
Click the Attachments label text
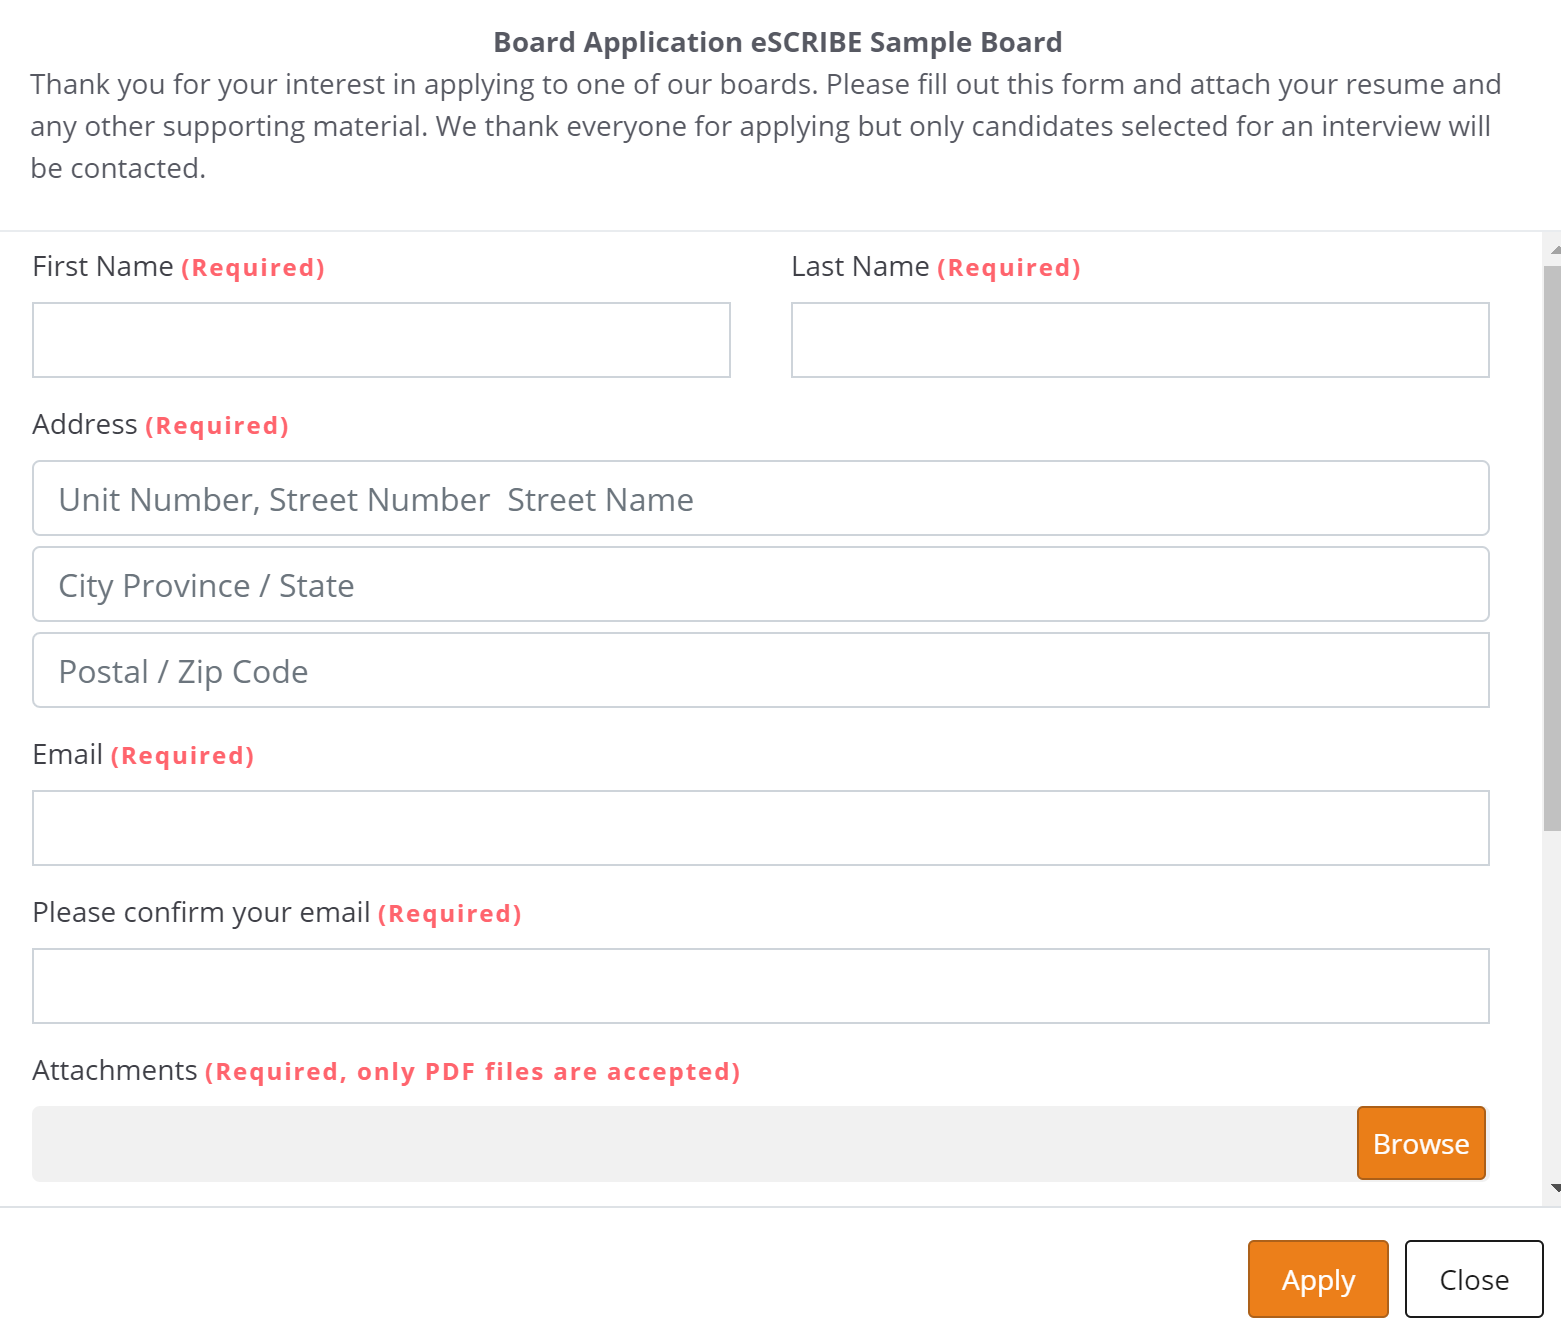pyautogui.click(x=115, y=1071)
